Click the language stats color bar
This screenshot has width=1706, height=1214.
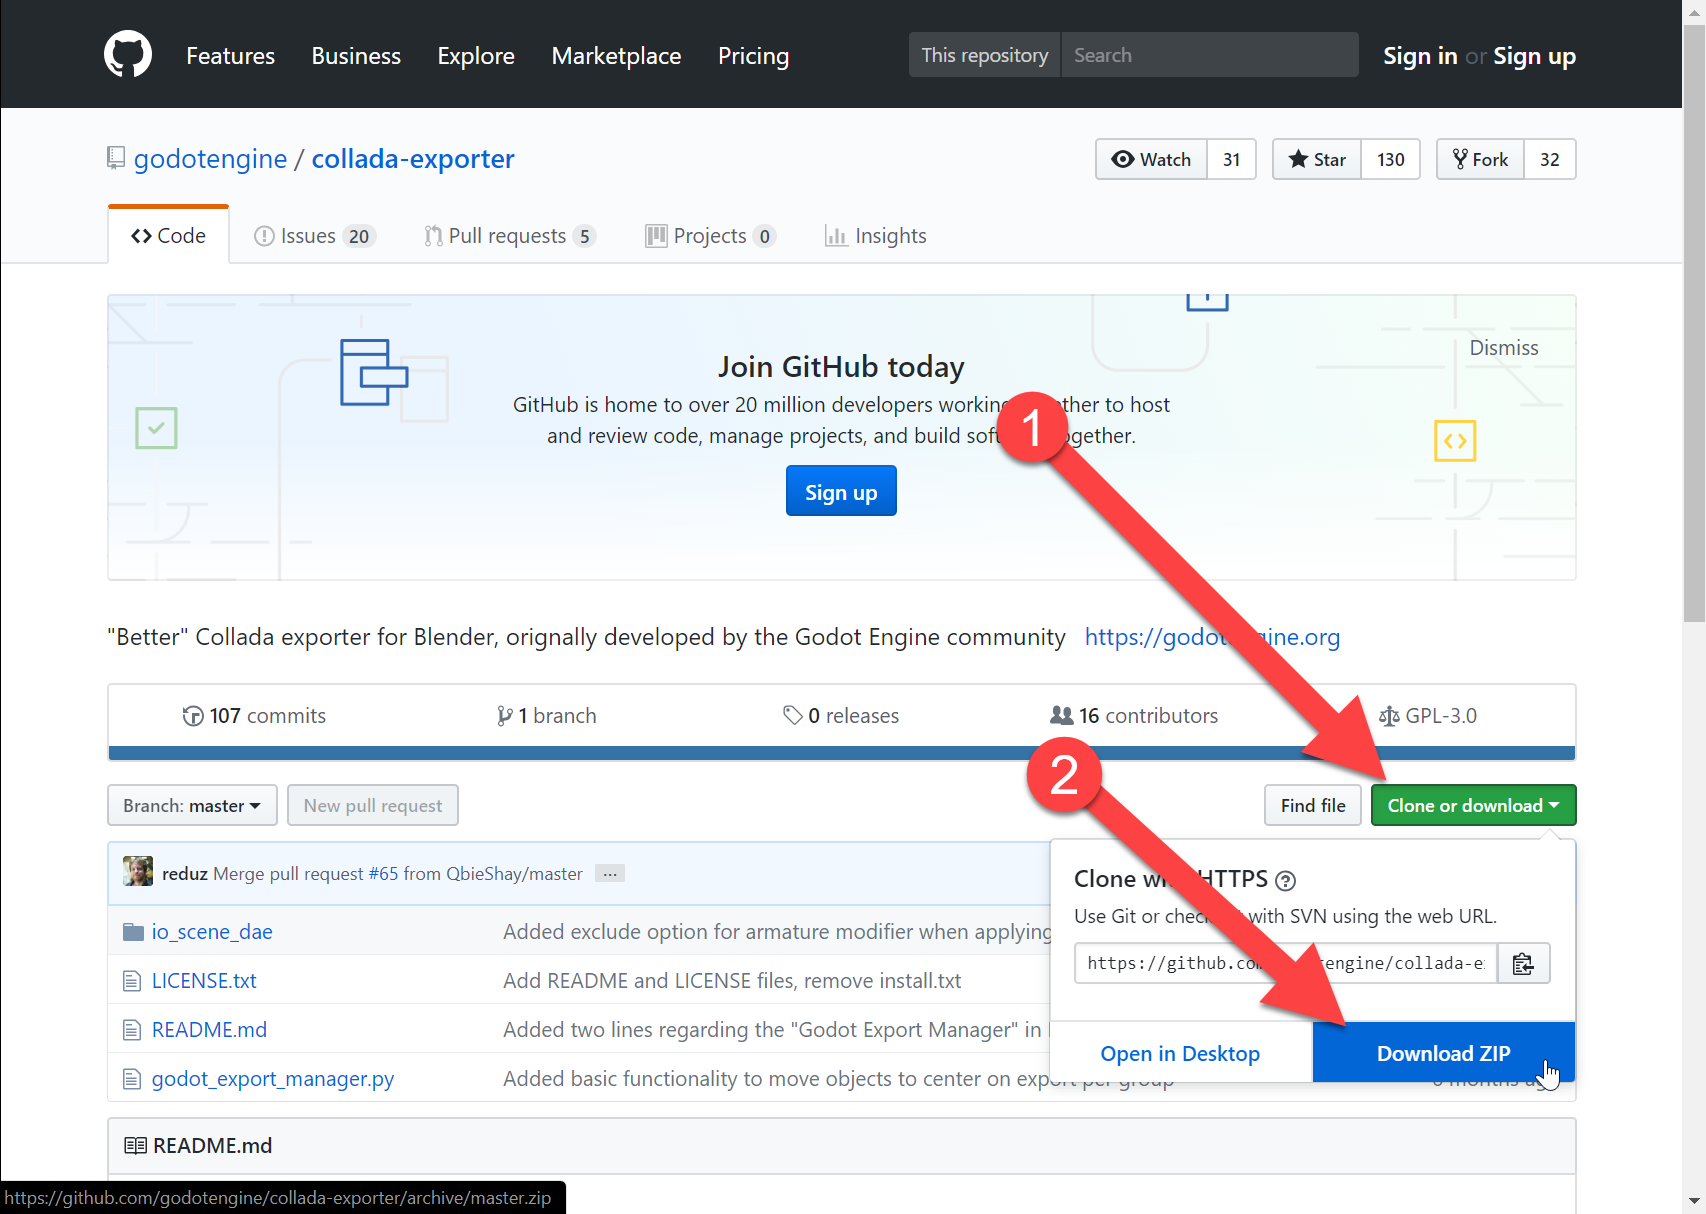(x=841, y=753)
